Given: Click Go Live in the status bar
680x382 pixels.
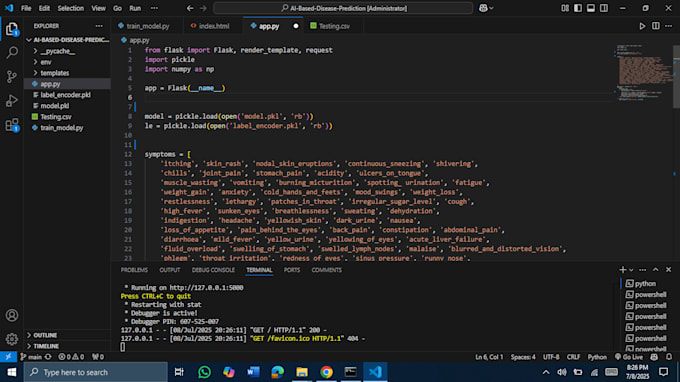Looking at the screenshot, I should [629, 357].
